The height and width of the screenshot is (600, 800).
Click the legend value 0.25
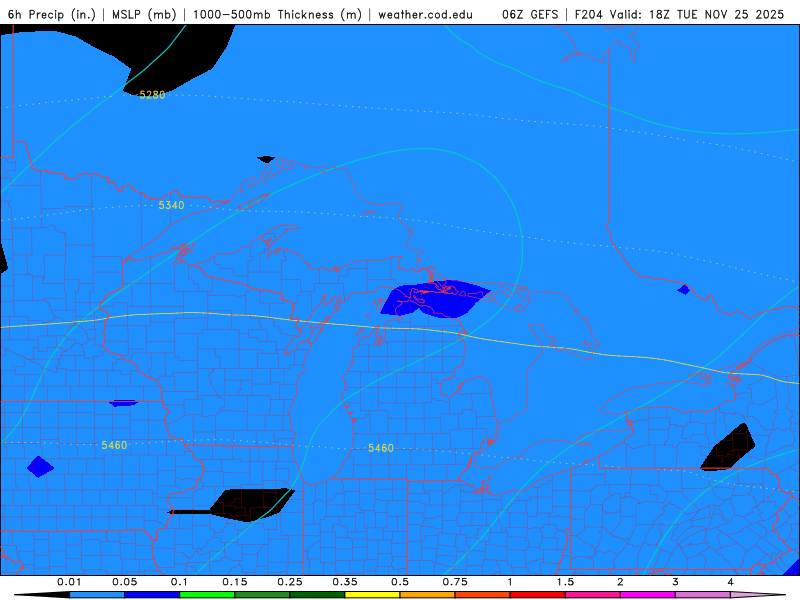pyautogui.click(x=290, y=582)
